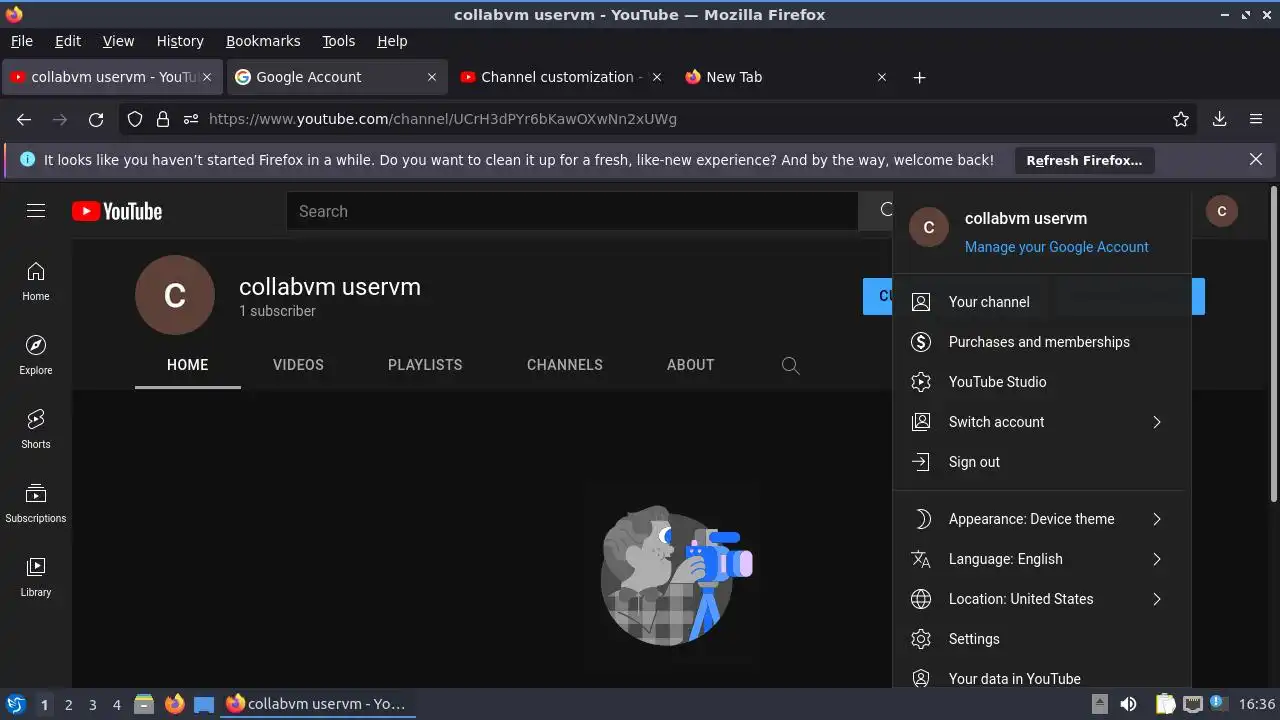This screenshot has height=720, width=1280.
Task: Click the clock showing 16:36
Action: click(x=1257, y=704)
